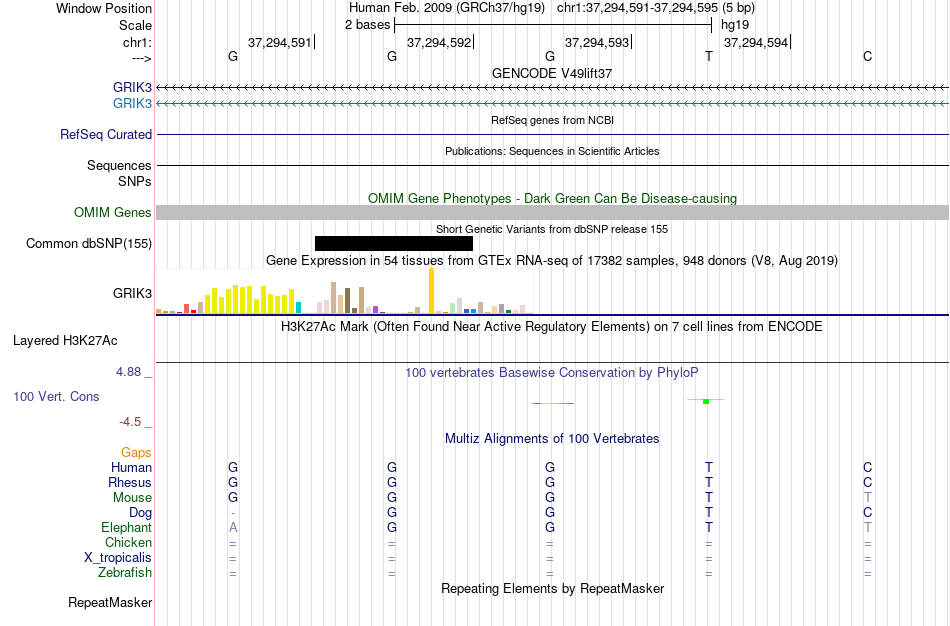Click the Mouse faded T base in alignment
The width and height of the screenshot is (950, 626).
tap(868, 498)
